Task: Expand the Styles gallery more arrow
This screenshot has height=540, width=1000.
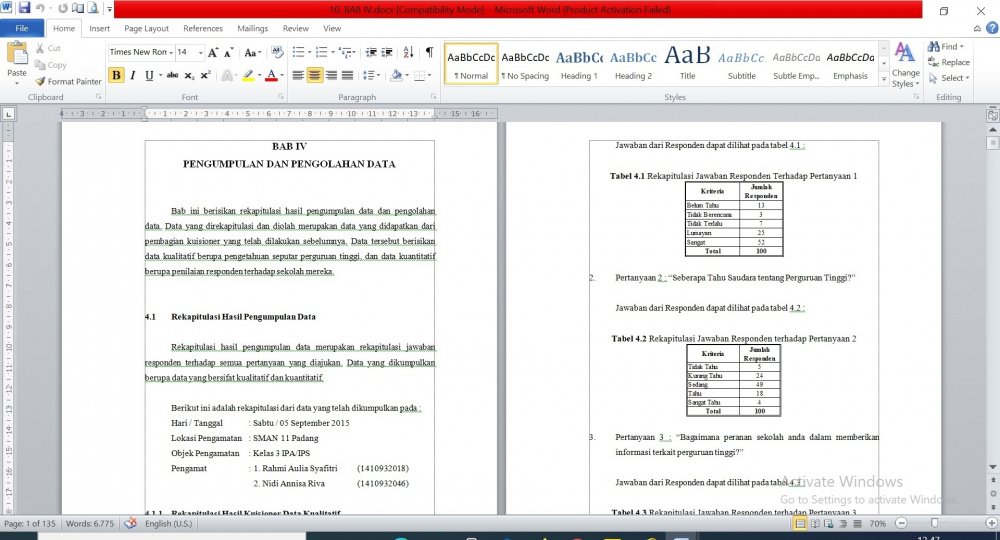Action: click(x=884, y=80)
